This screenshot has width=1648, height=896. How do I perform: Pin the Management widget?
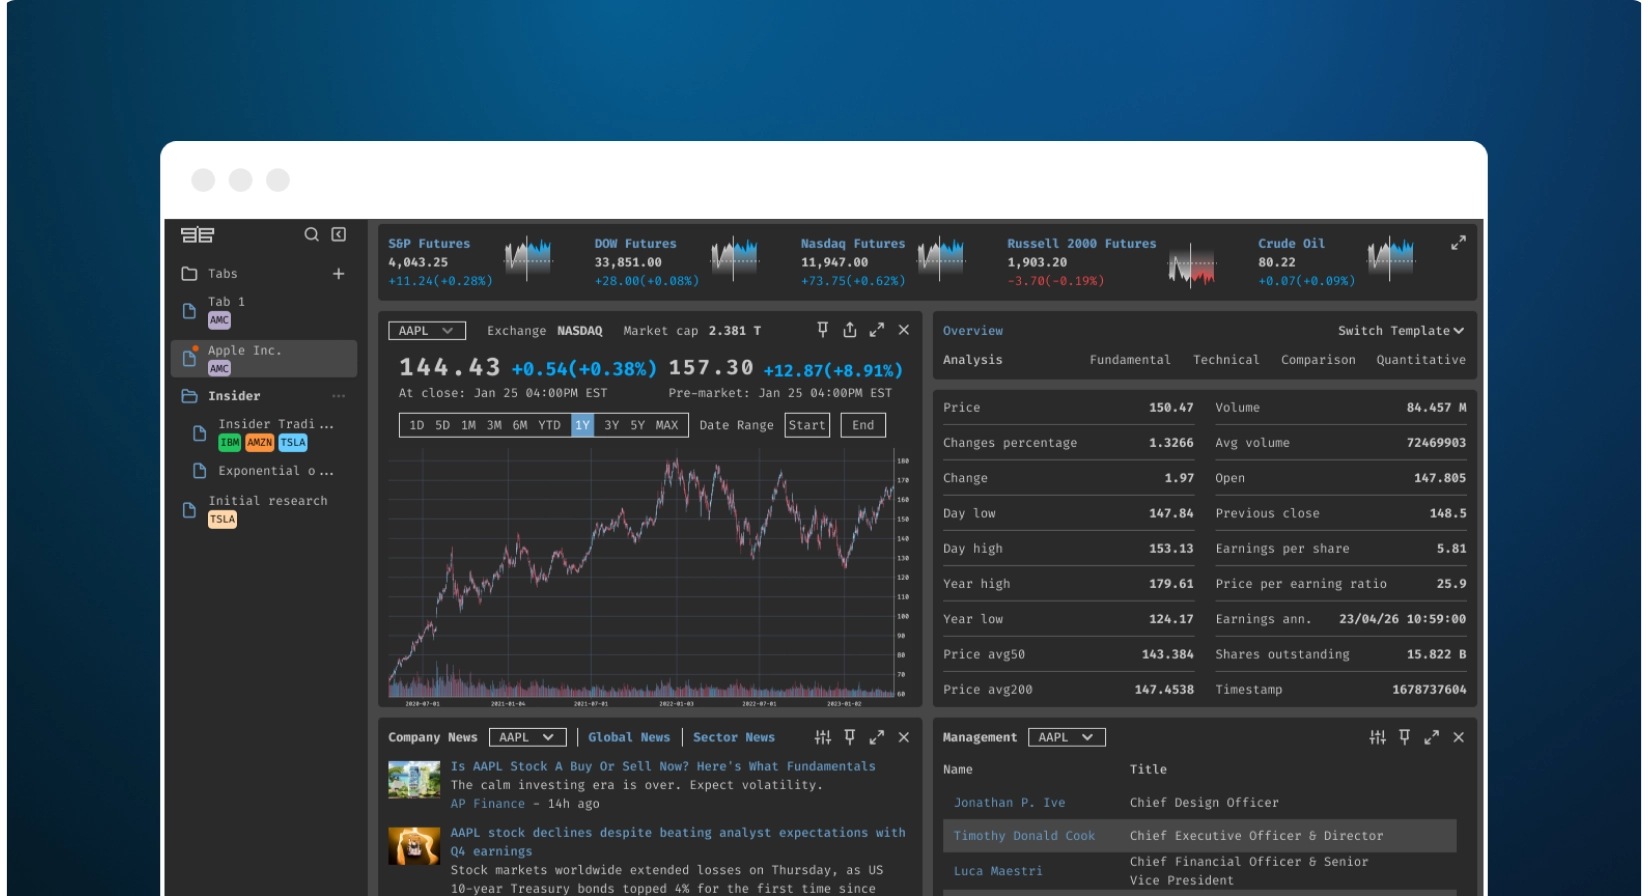click(x=1404, y=737)
